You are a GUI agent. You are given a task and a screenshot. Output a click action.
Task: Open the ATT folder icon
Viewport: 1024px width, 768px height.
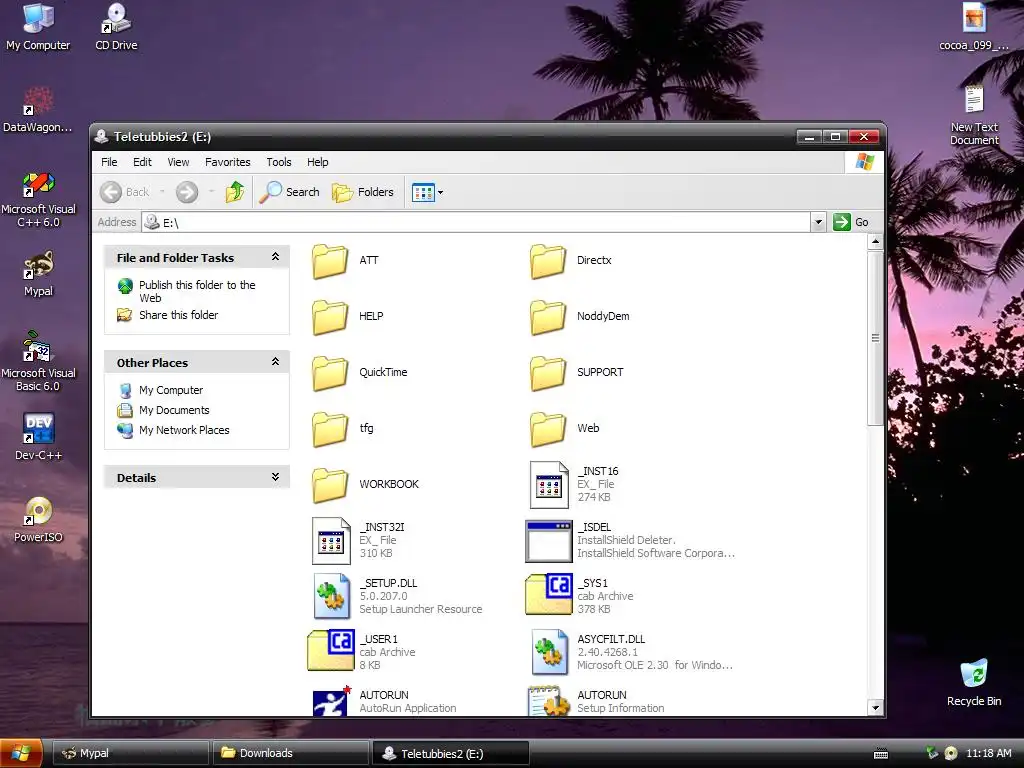[x=330, y=261]
